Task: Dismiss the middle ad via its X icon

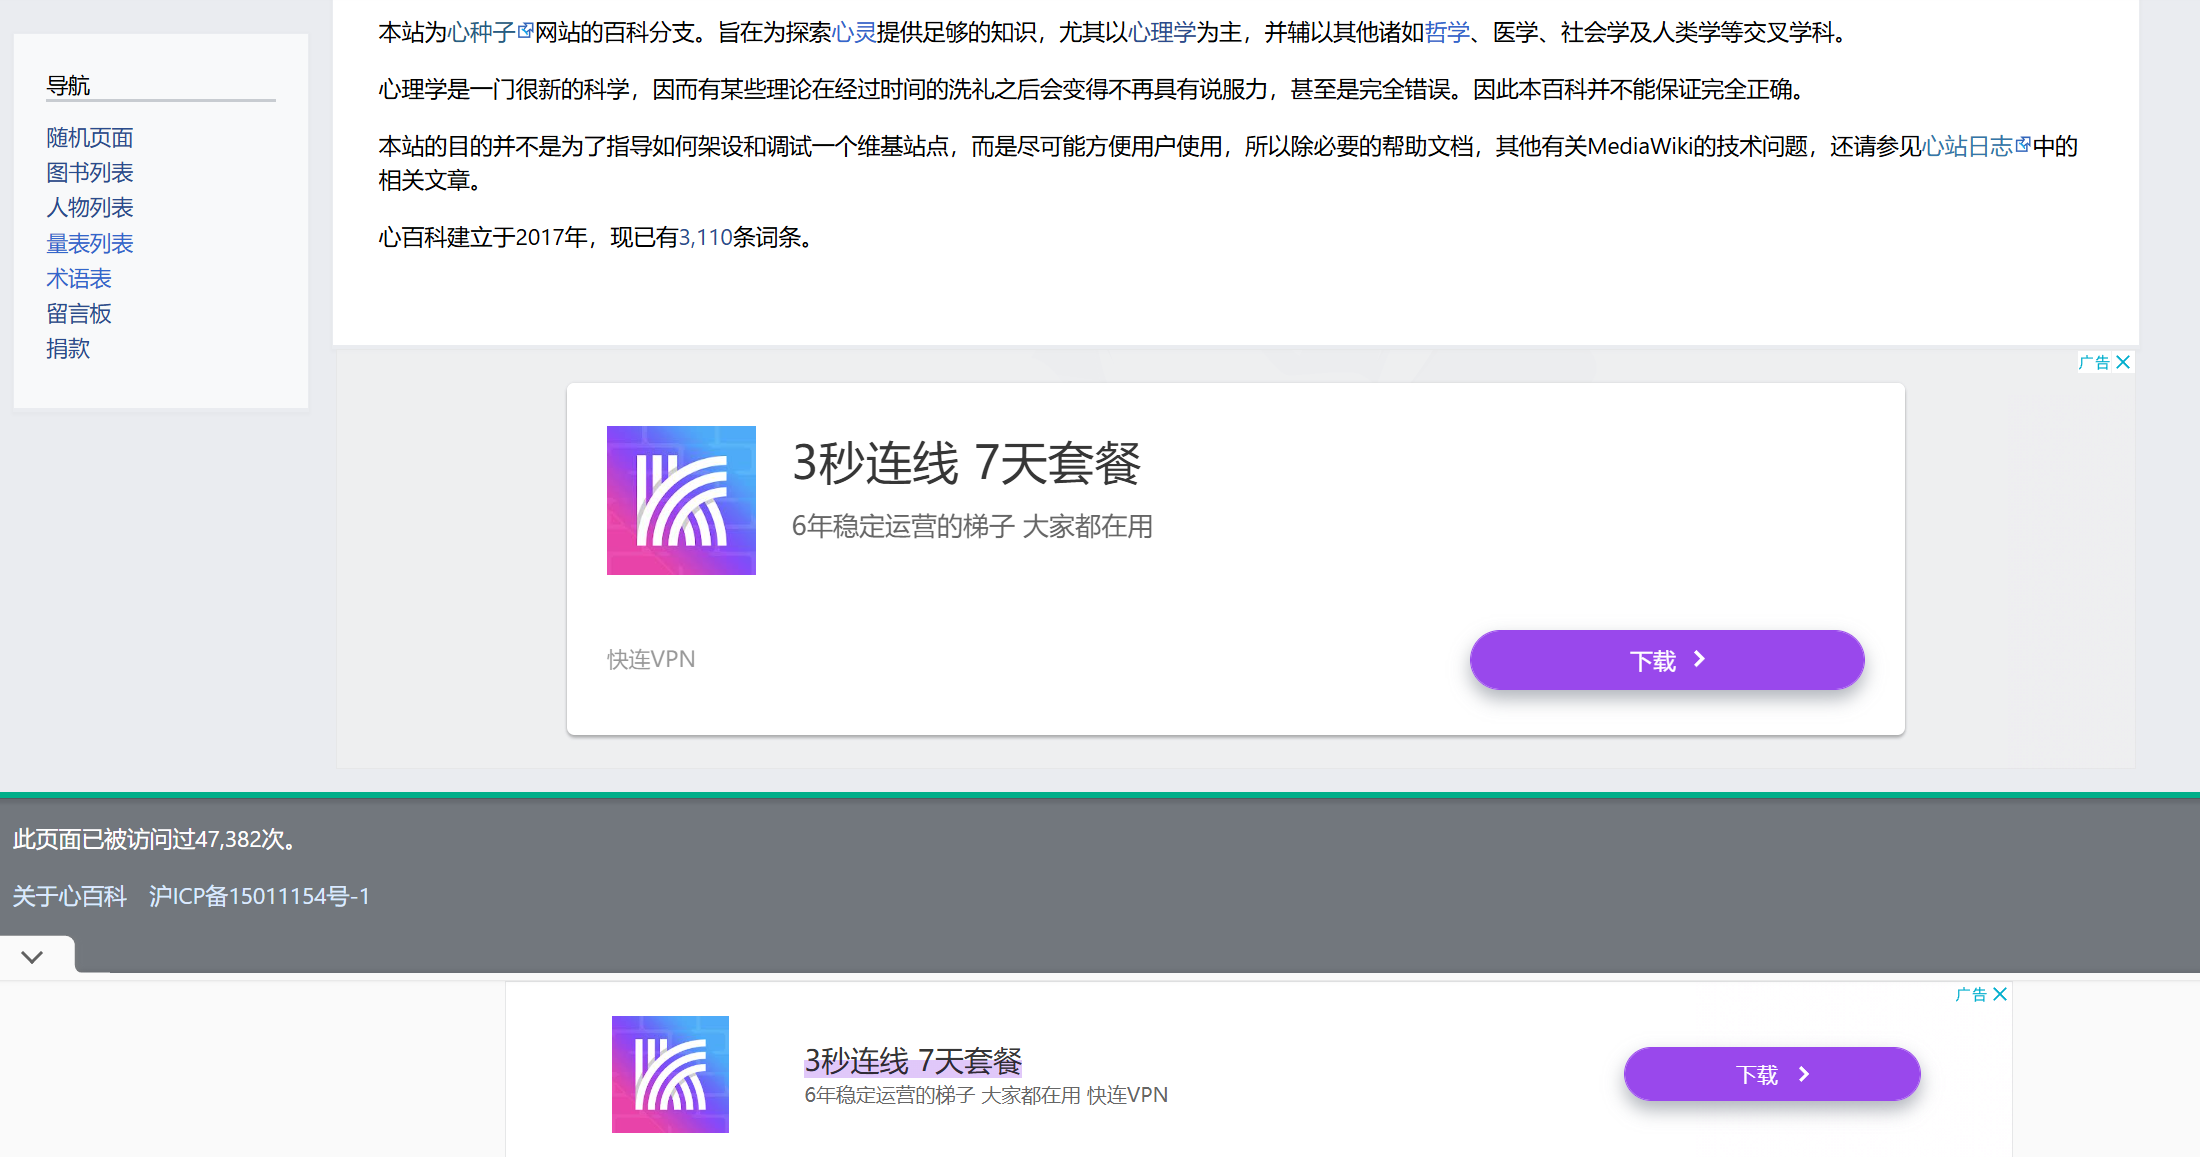Action: [x=2124, y=361]
